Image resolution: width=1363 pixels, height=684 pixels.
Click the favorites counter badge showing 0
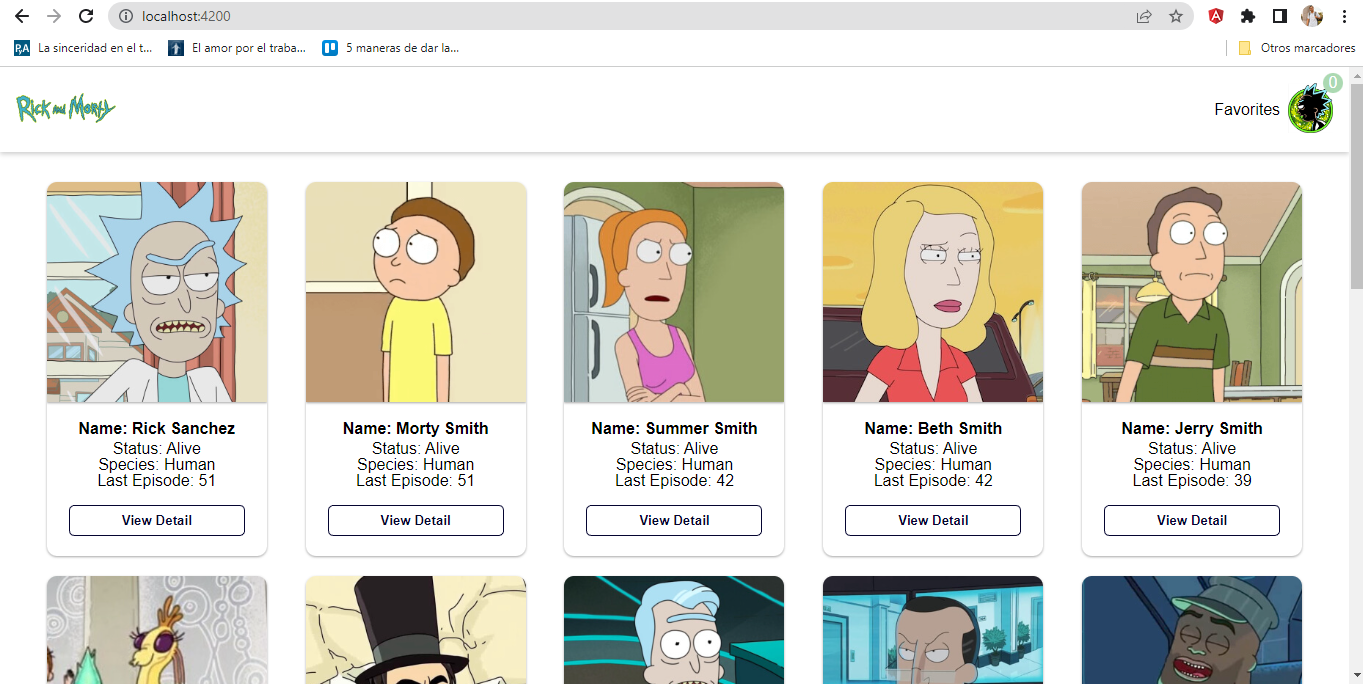[1332, 83]
